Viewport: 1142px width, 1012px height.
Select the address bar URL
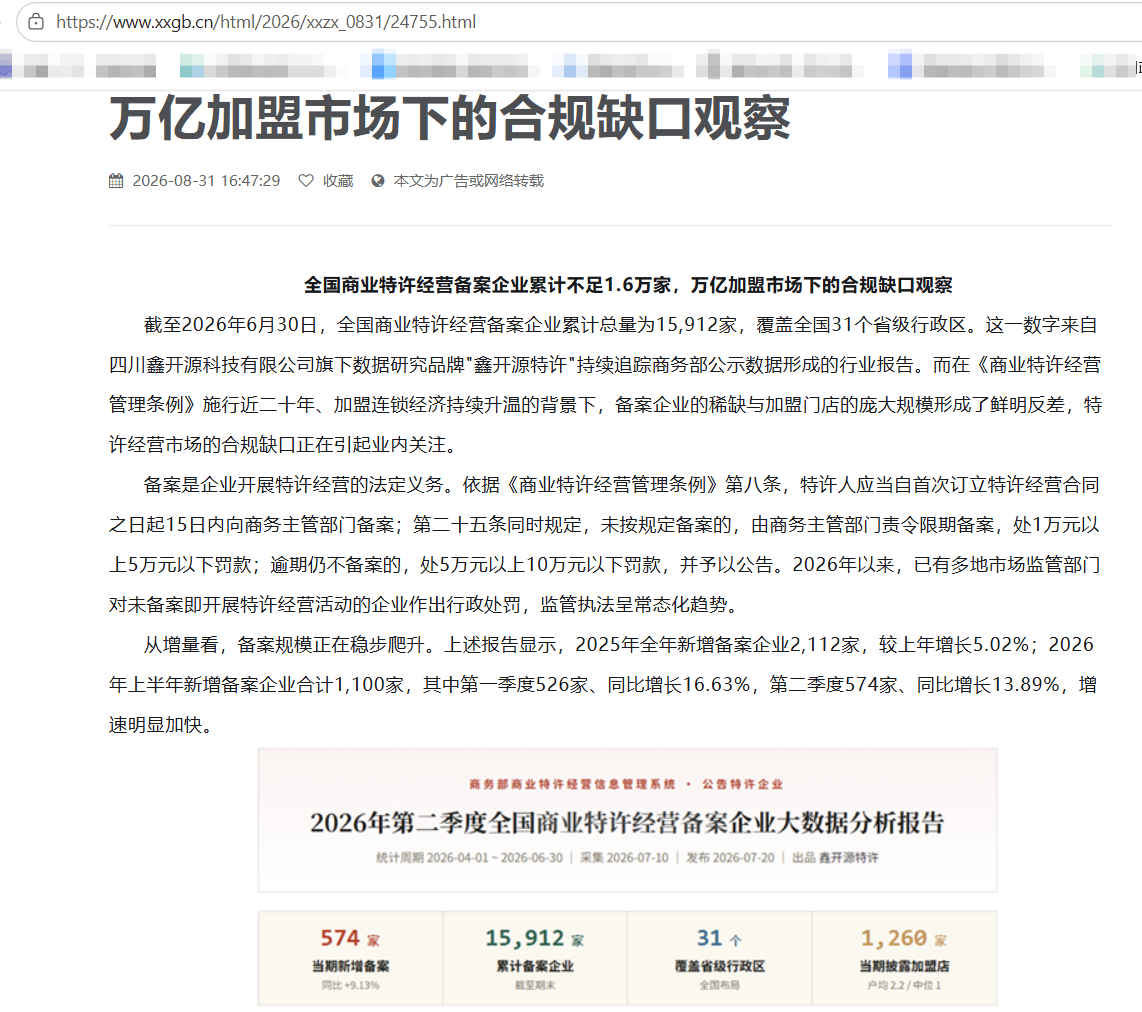[266, 22]
